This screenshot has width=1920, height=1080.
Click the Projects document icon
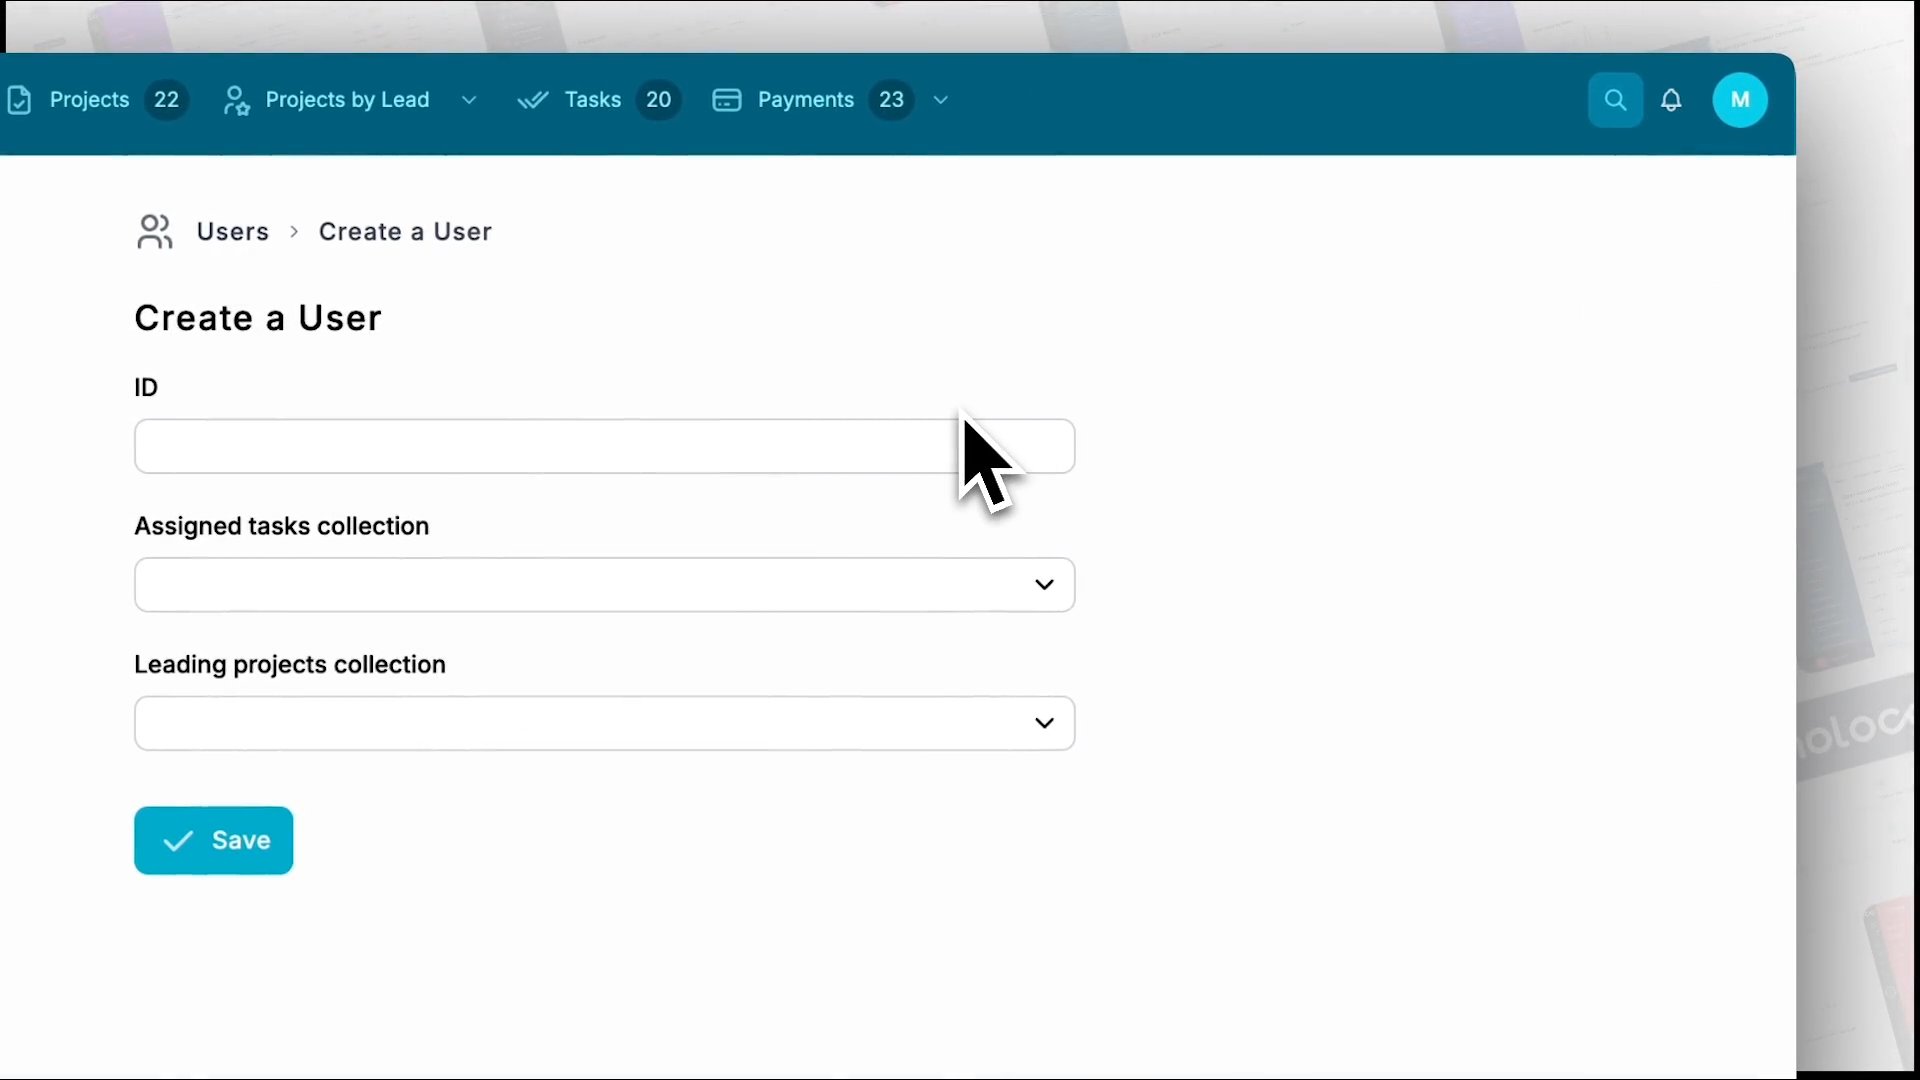(x=19, y=100)
